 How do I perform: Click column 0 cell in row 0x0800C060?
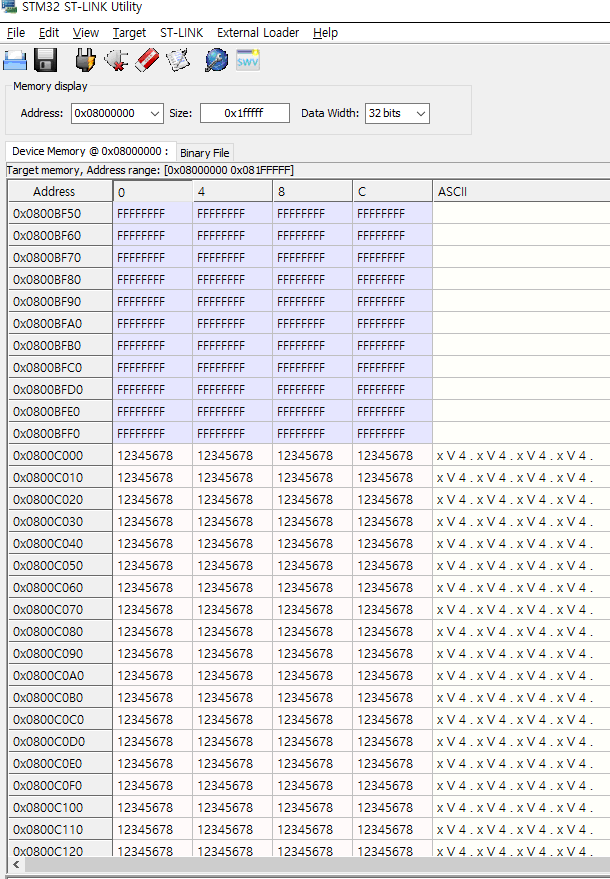click(x=152, y=587)
